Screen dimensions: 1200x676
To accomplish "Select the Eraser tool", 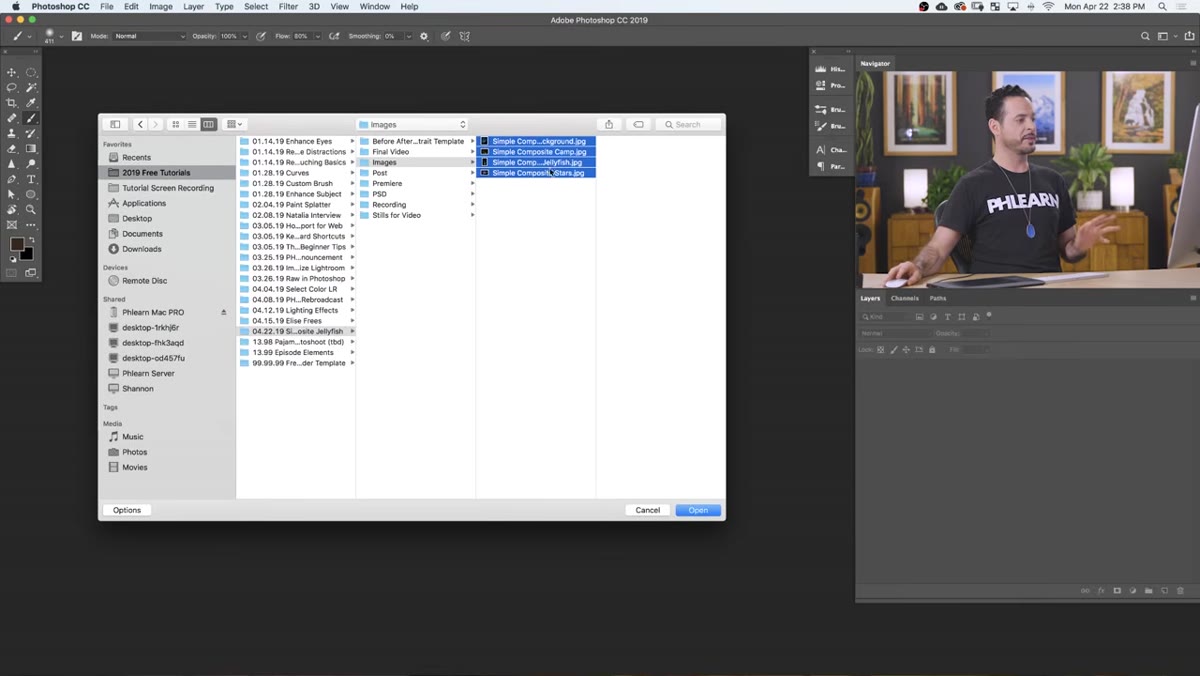I will [x=12, y=148].
